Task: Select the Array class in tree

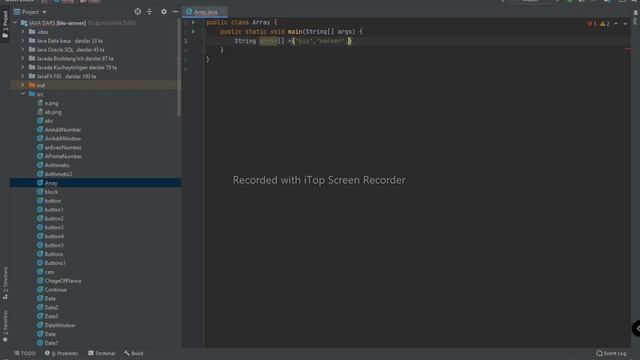Action: [x=47, y=183]
